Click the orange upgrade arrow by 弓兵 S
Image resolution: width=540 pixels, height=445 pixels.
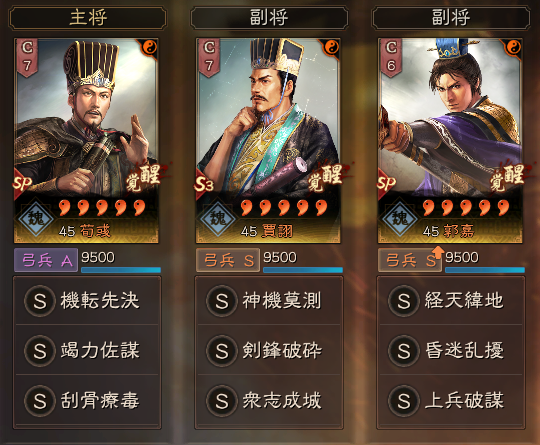(x=437, y=252)
